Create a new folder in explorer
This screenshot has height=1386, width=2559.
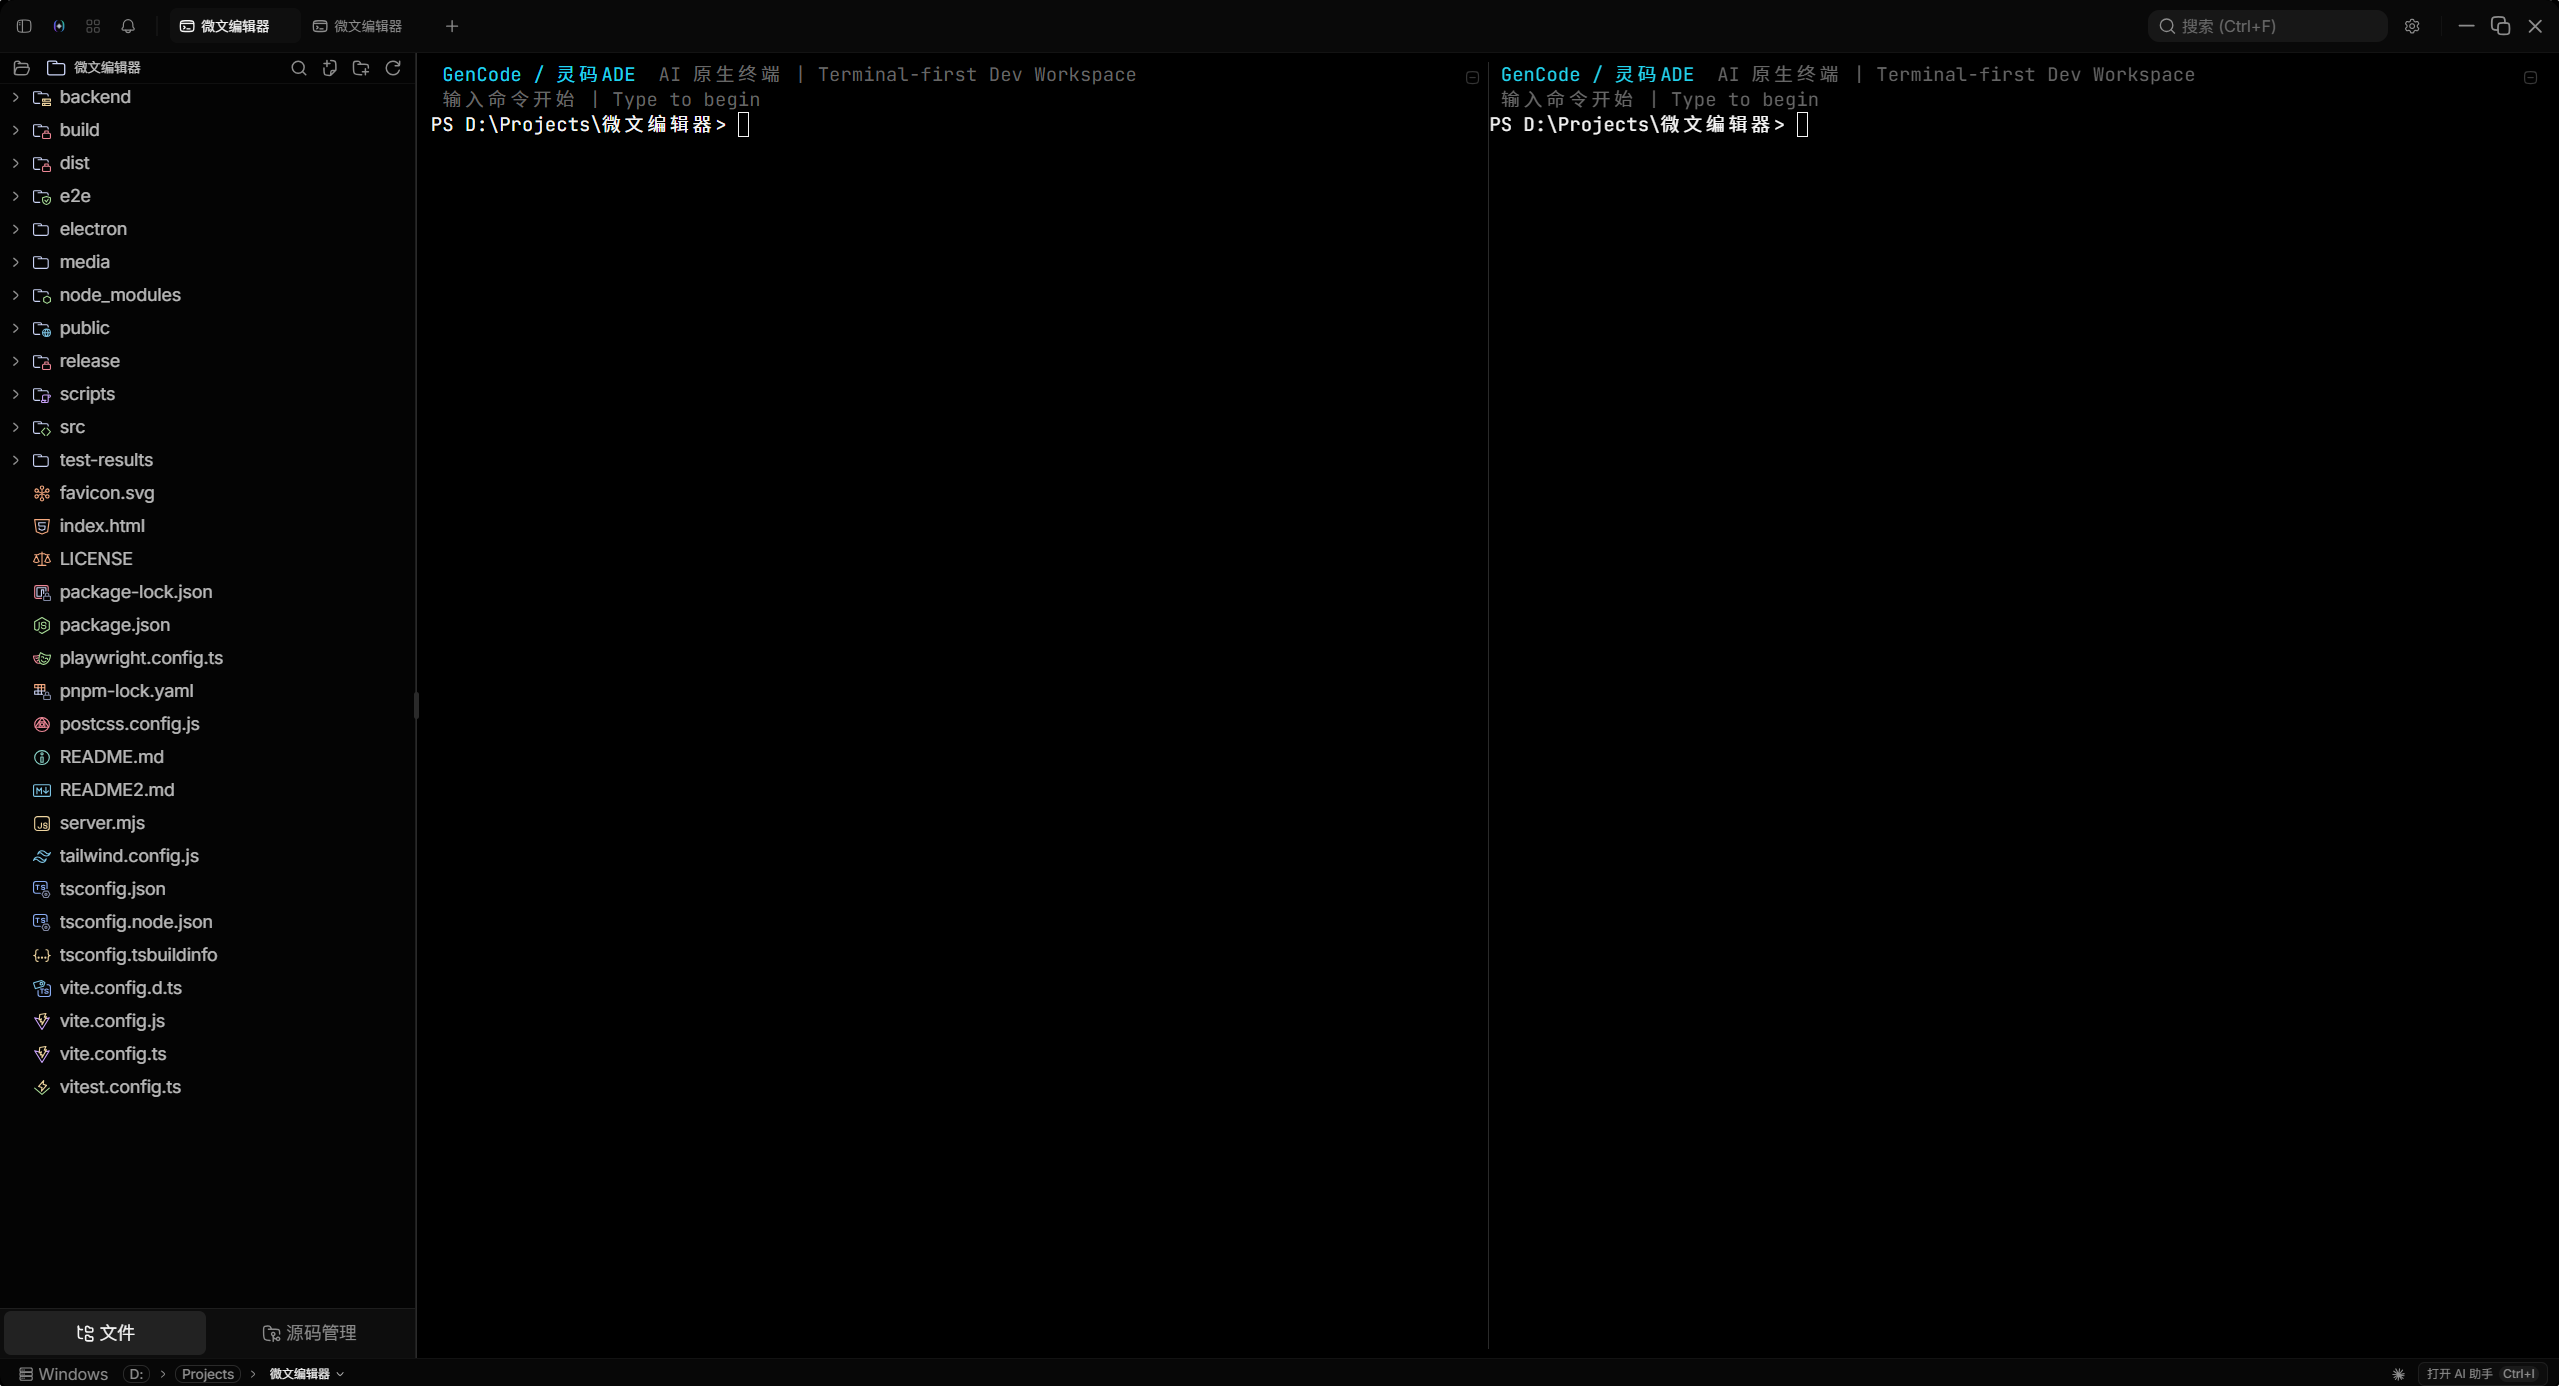click(361, 68)
